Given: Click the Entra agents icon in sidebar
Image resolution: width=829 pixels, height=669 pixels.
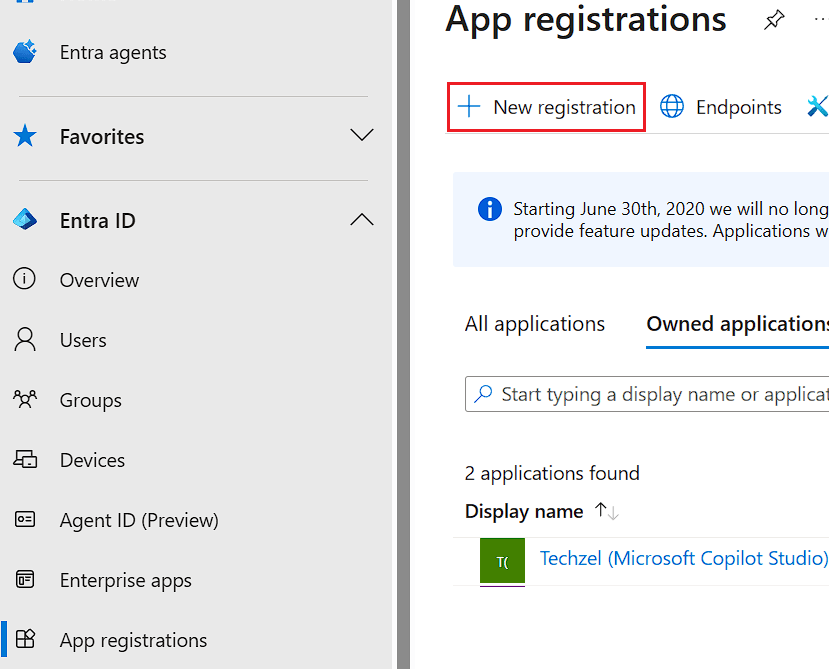Looking at the screenshot, I should click(x=25, y=52).
